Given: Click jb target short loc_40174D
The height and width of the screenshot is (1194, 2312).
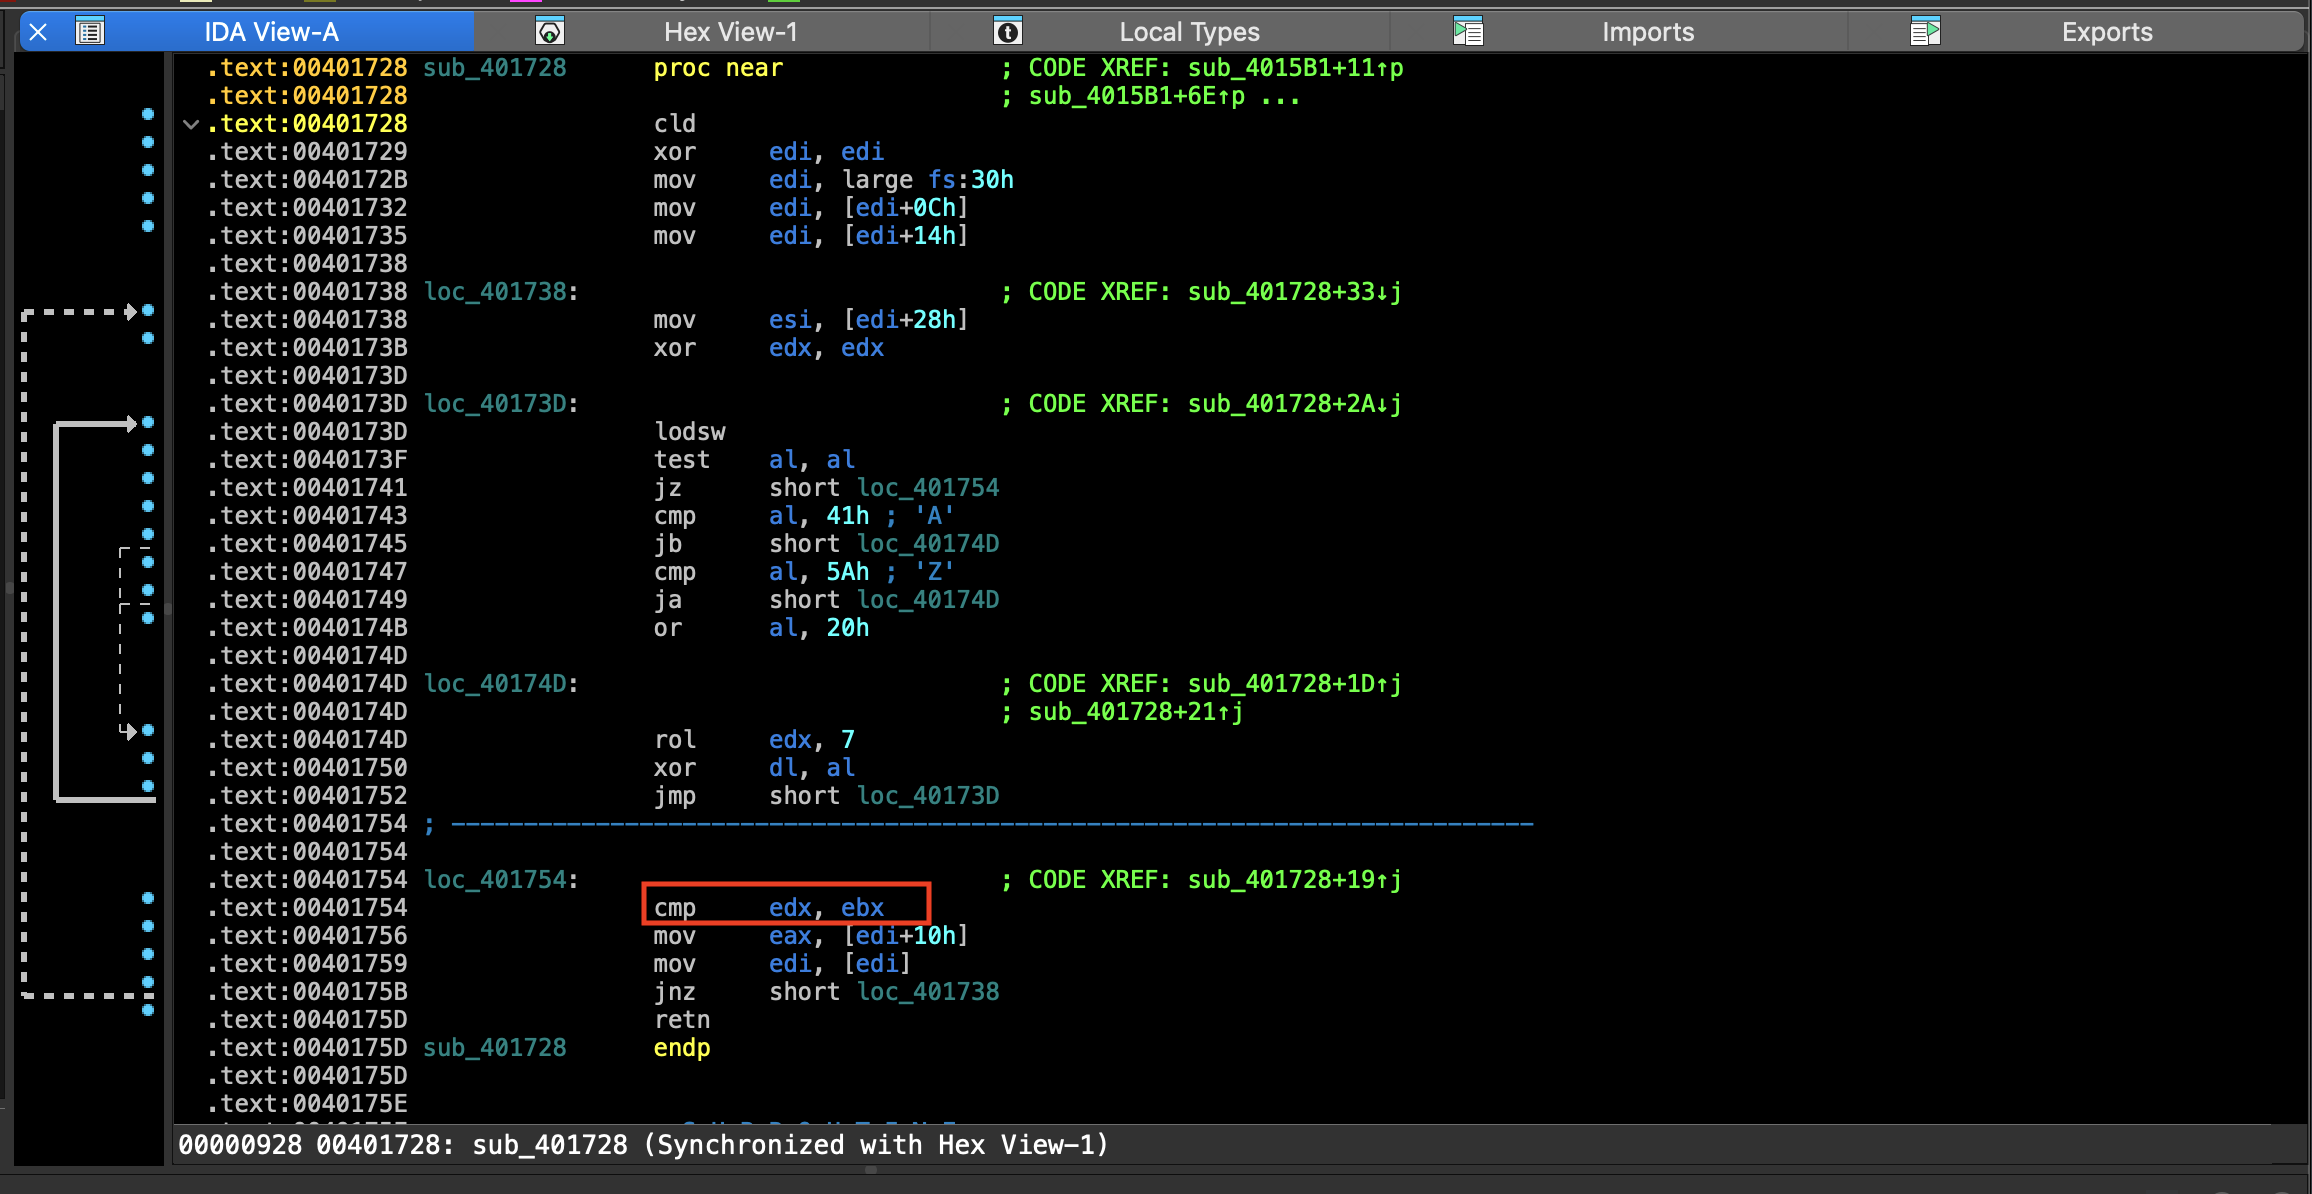Looking at the screenshot, I should 884,544.
